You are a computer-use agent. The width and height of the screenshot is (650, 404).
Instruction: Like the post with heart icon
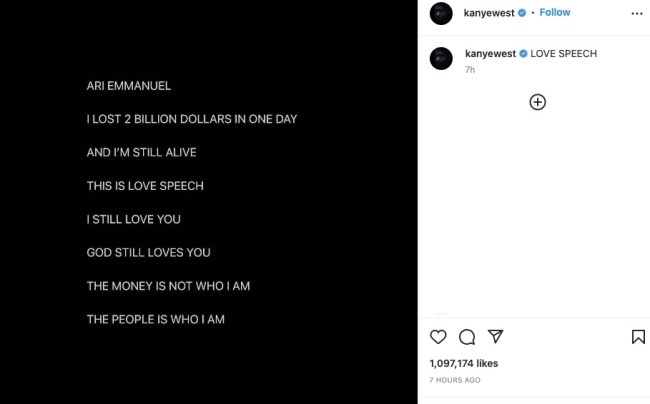pyautogui.click(x=438, y=337)
